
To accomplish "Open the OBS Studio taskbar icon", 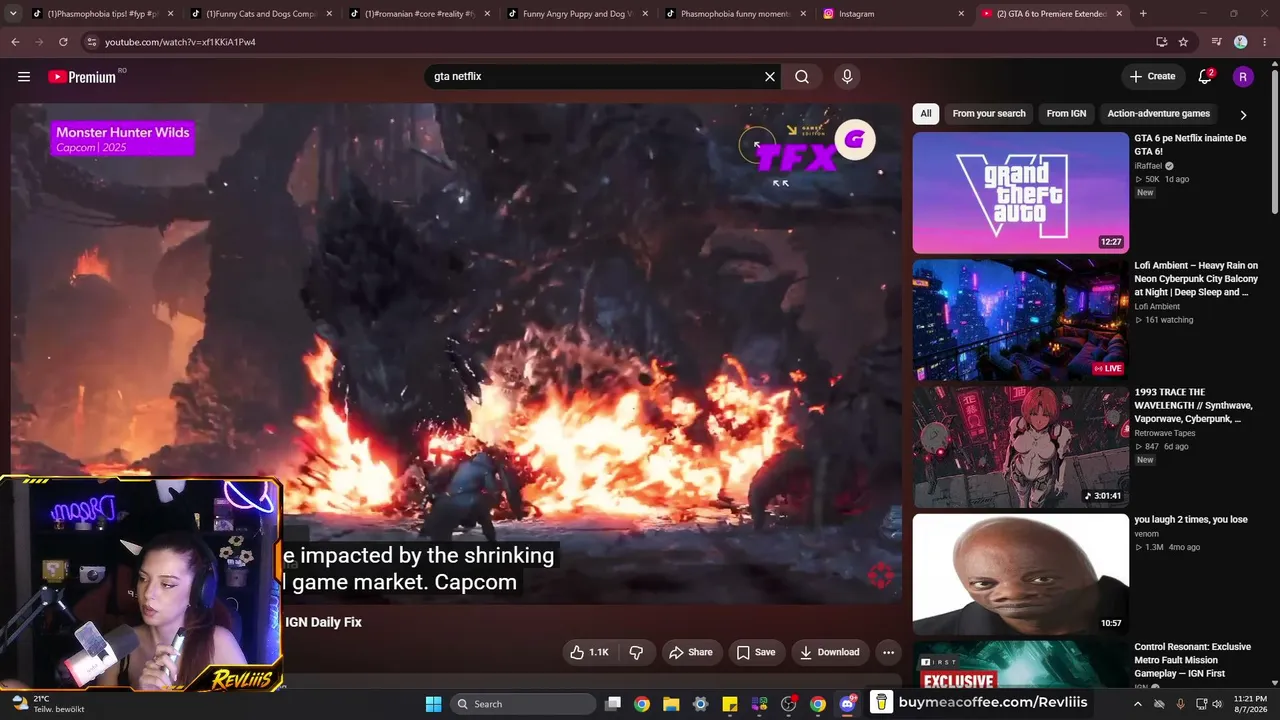I will 788,704.
